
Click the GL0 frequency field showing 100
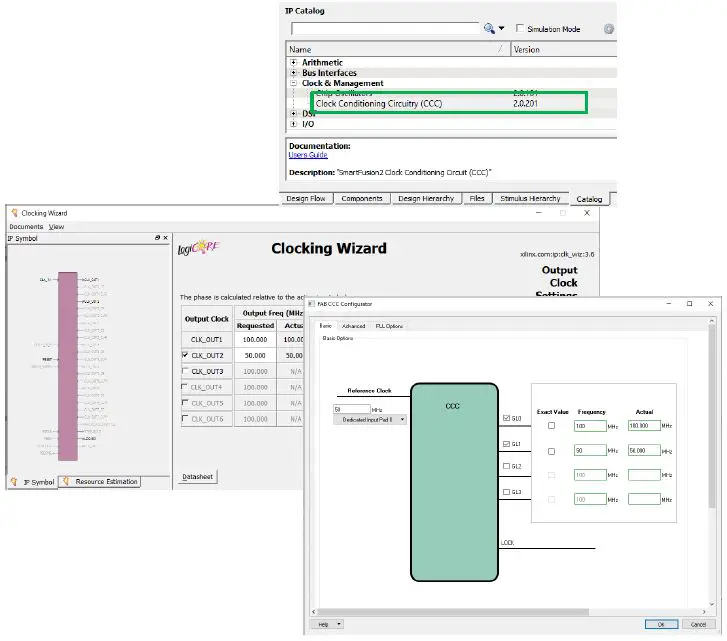coord(590,425)
